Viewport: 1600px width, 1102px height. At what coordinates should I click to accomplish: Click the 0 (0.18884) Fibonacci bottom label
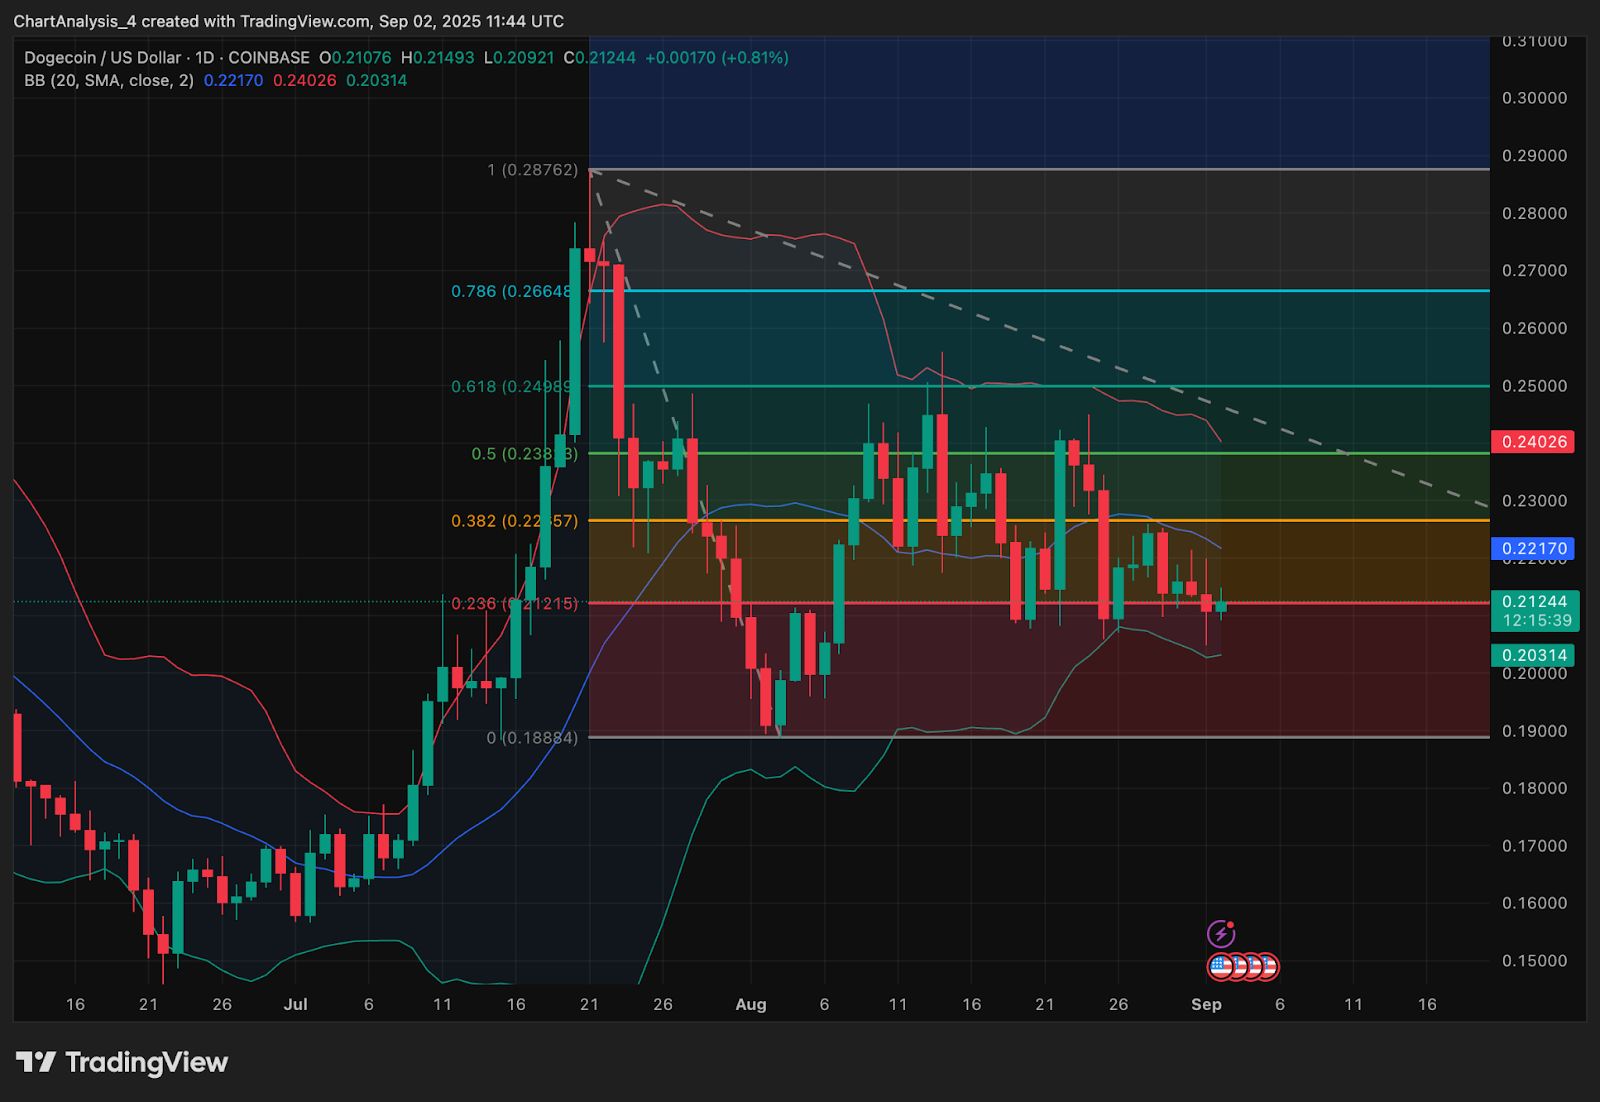pyautogui.click(x=532, y=738)
